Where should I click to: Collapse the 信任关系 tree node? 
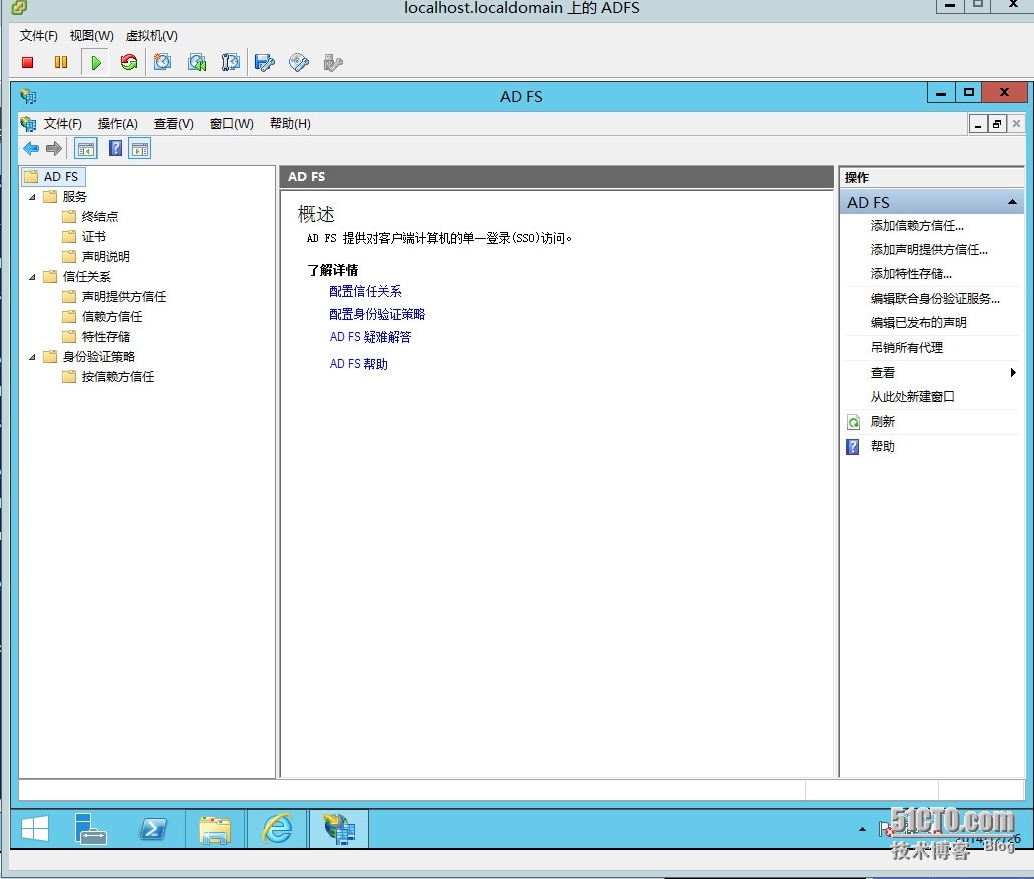(32, 277)
